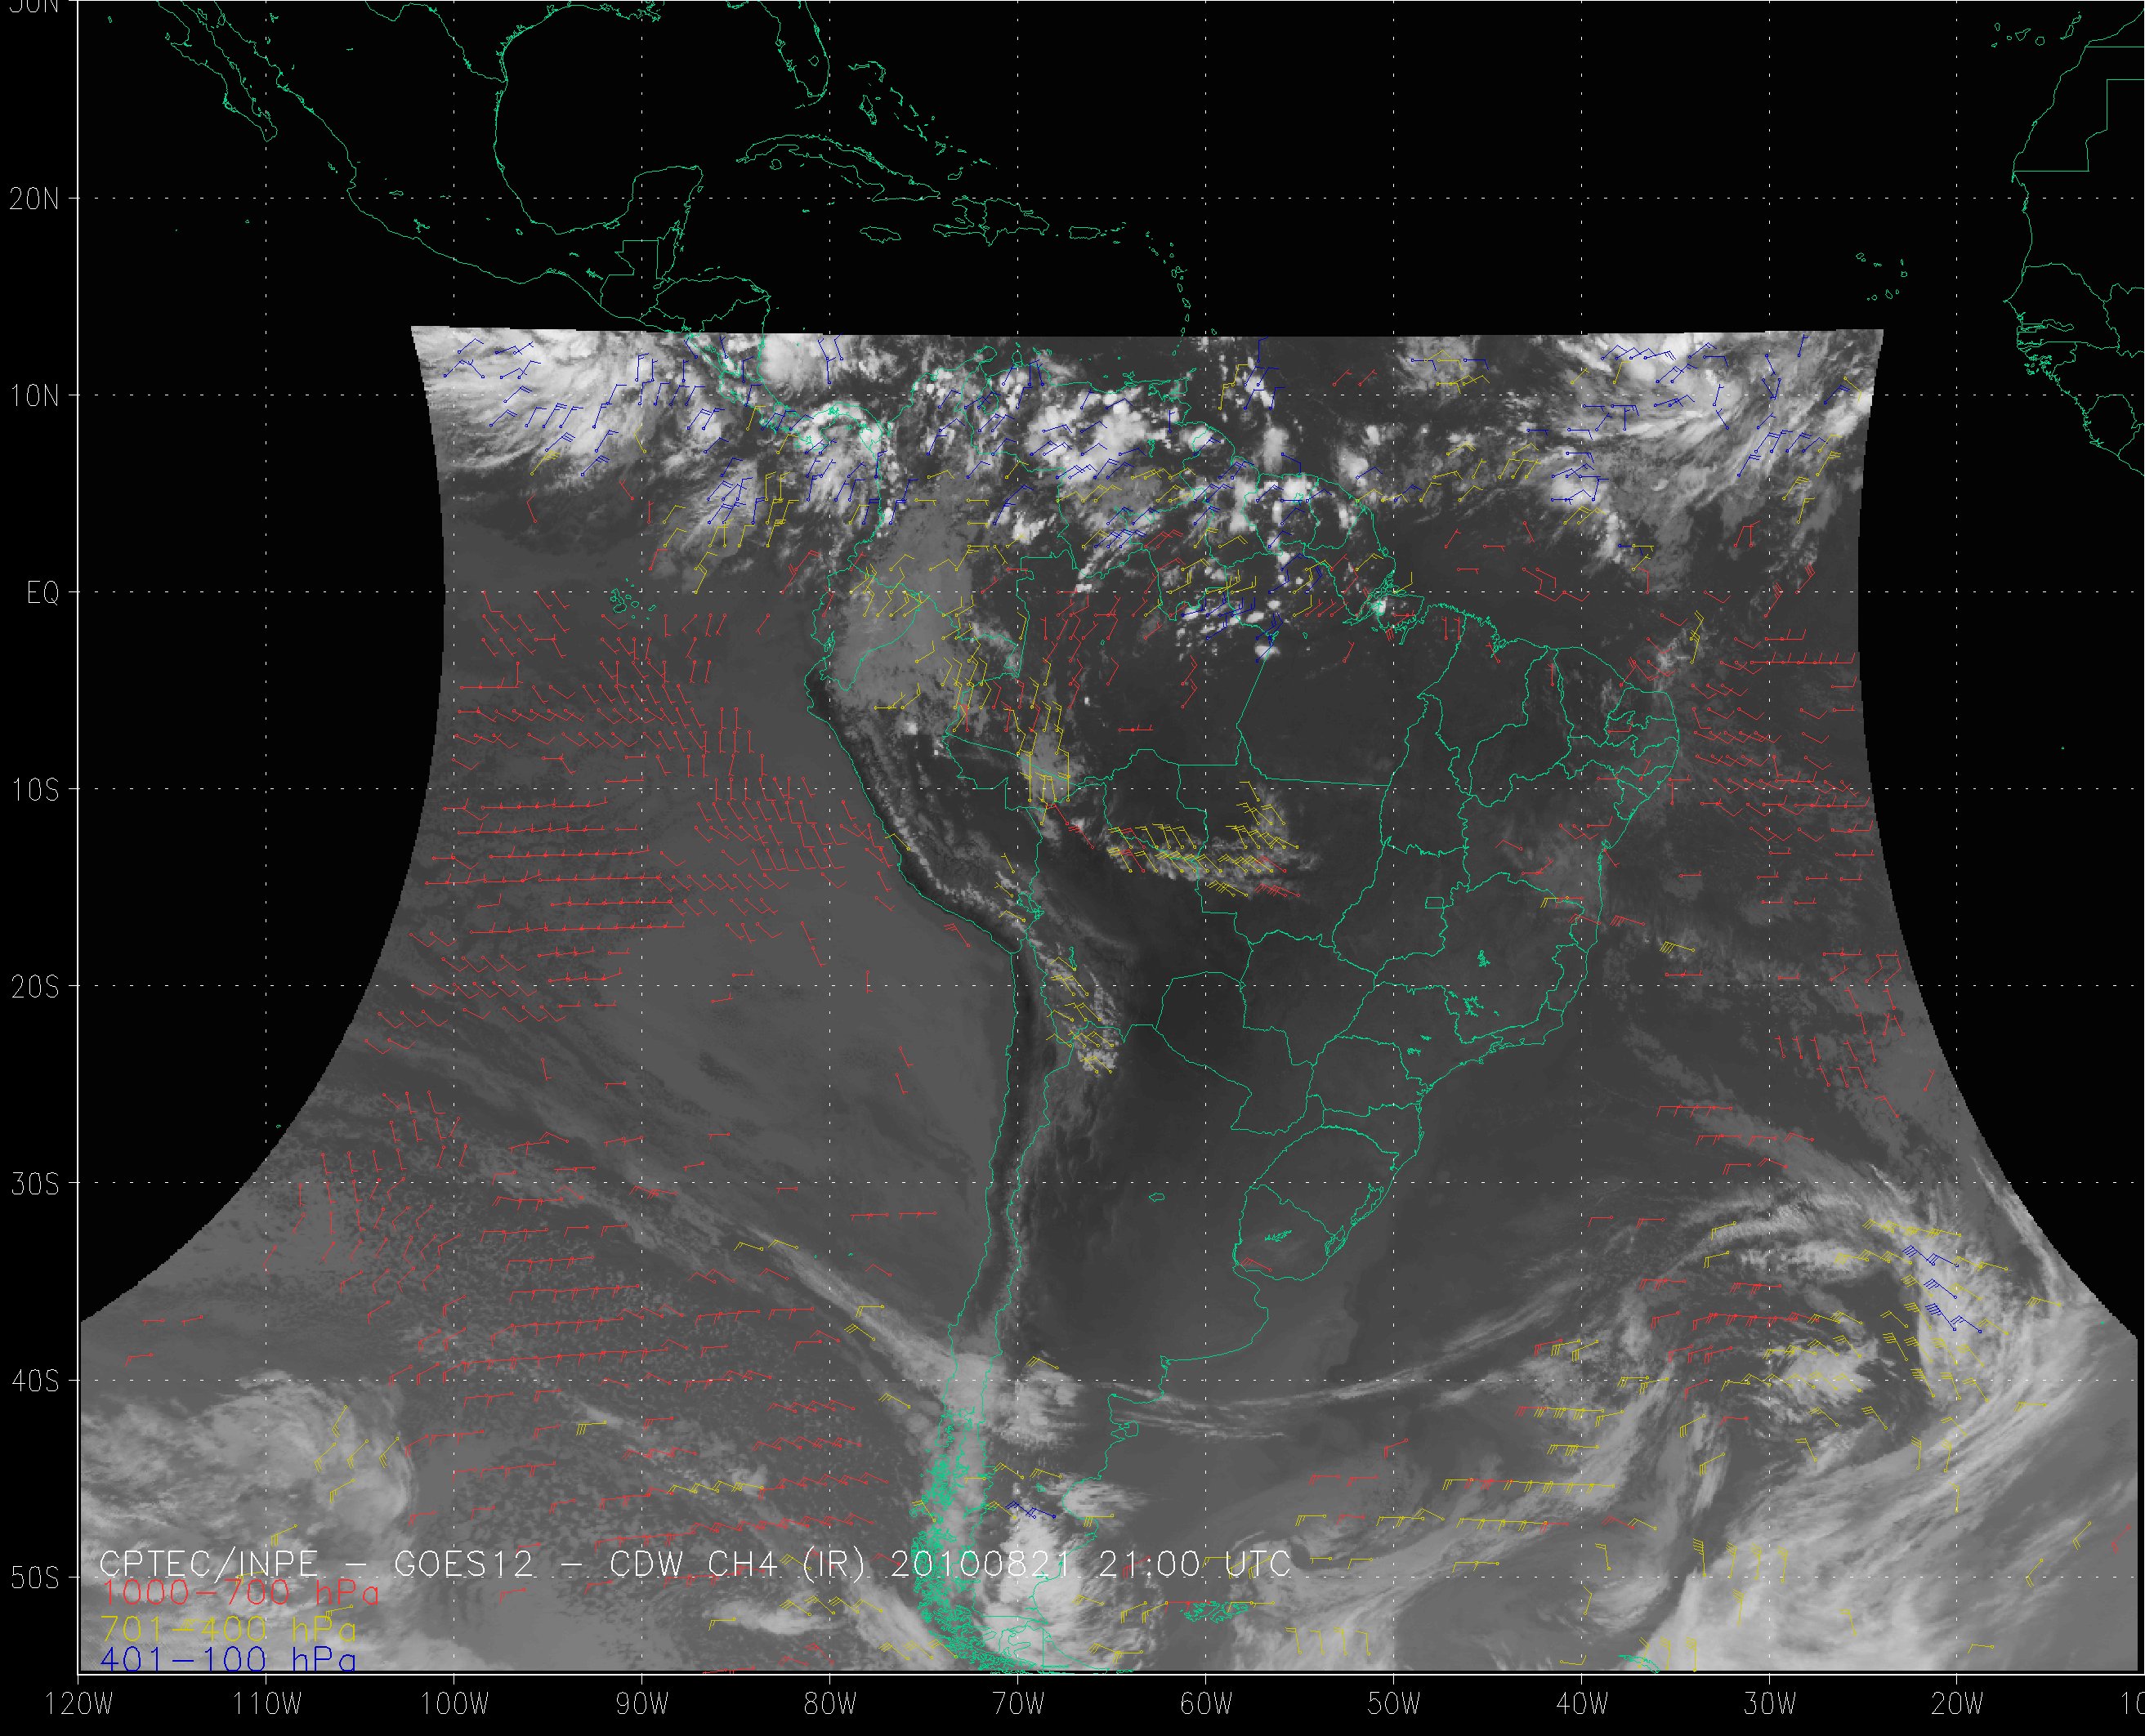Click the 80W longitude axis label
The width and height of the screenshot is (2145, 1736).
[x=830, y=1704]
